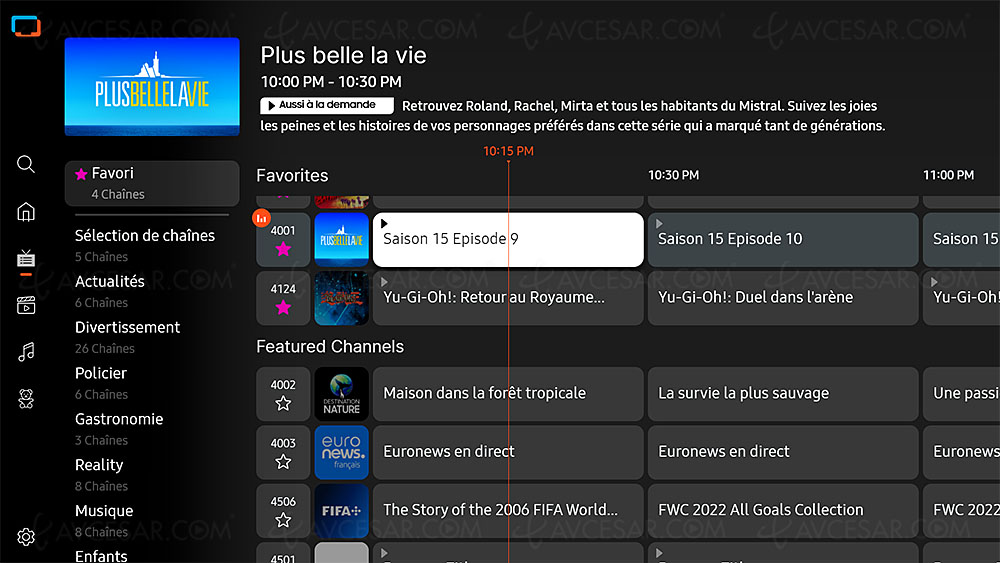Click the Featured Channels section heading
1000x563 pixels.
(x=330, y=347)
